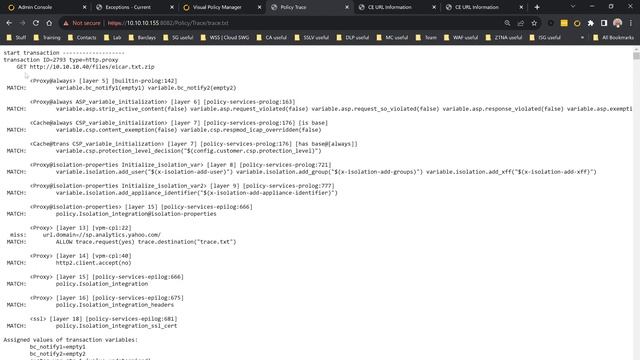Click the 'ALLOW trace.request(yes)' line
Image resolution: width=640 pixels, height=360 pixels.
(x=146, y=242)
